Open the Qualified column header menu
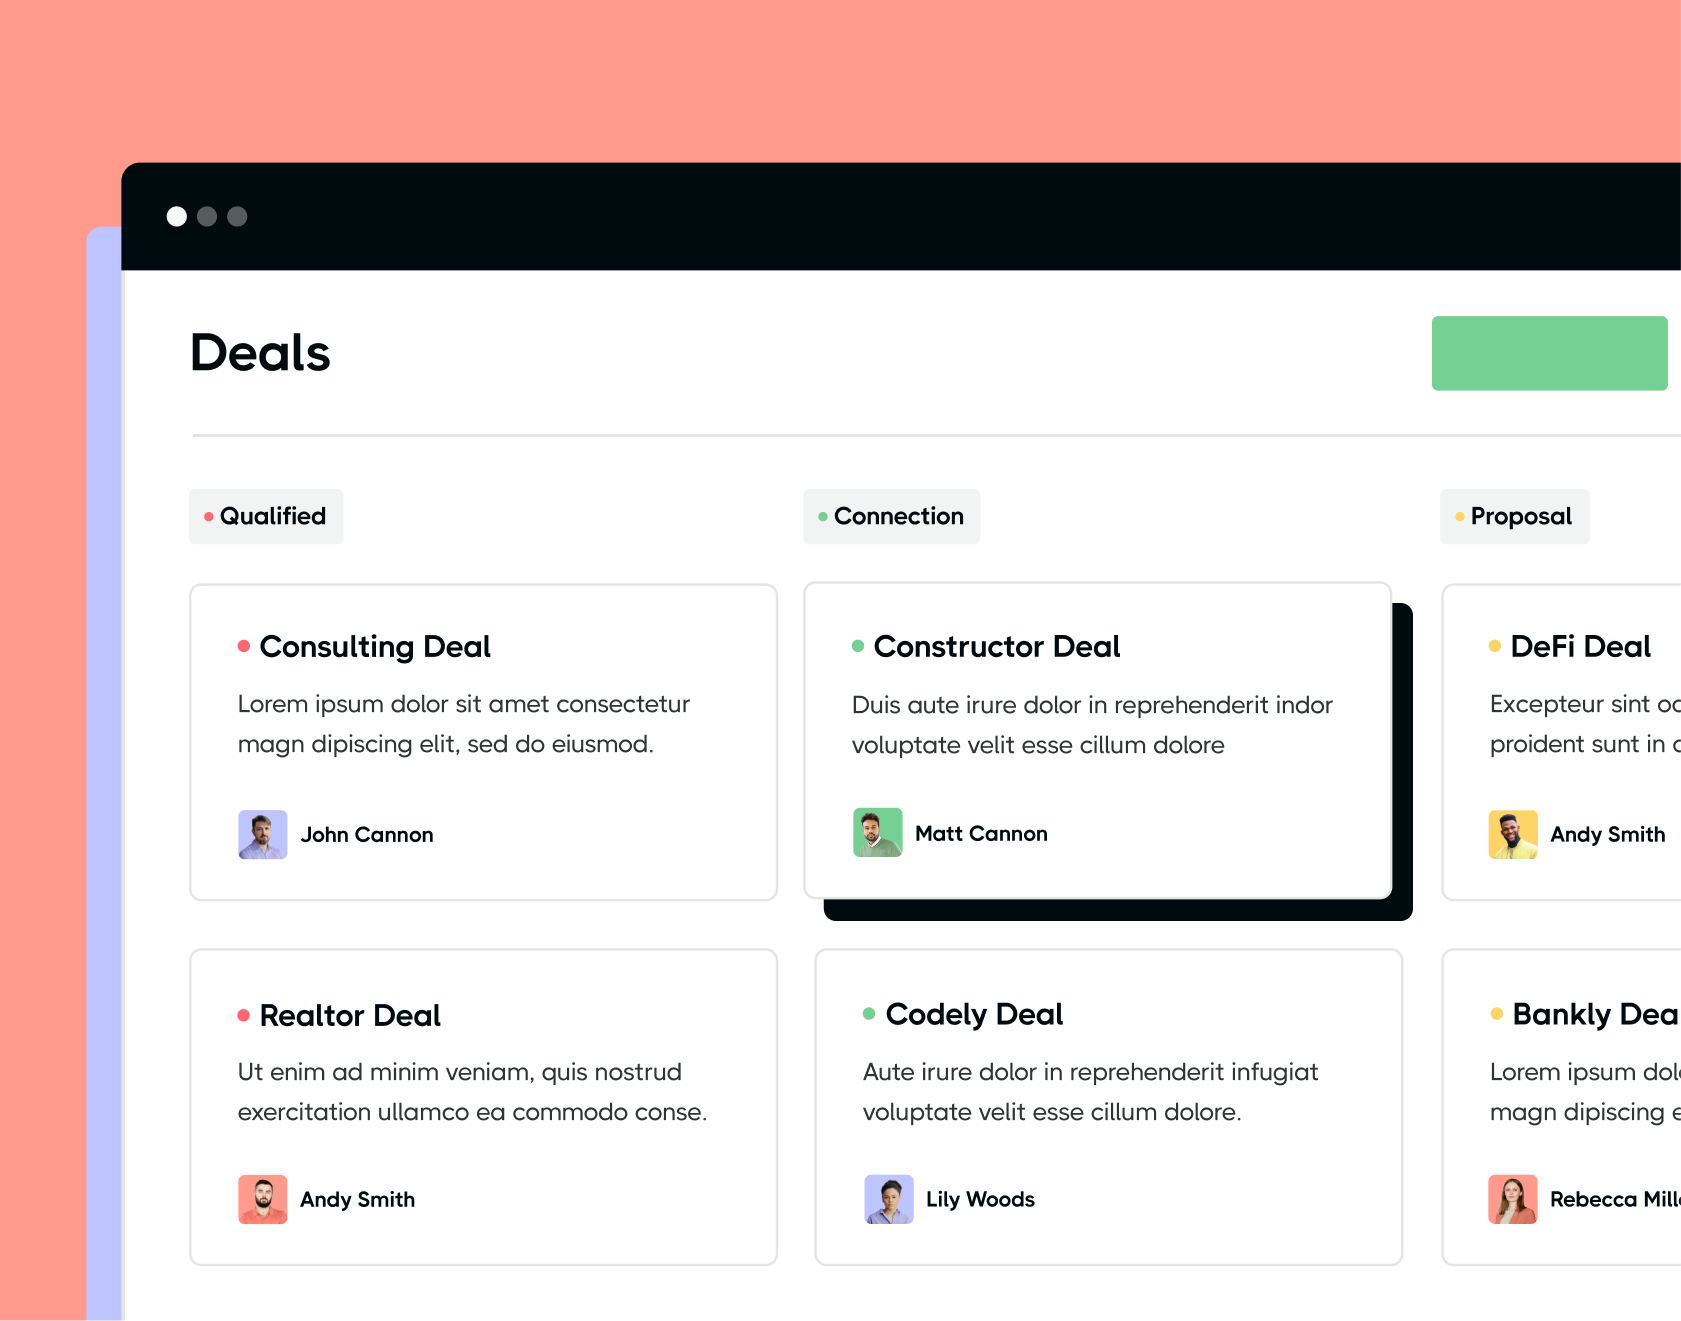This screenshot has height=1321, width=1681. [265, 516]
